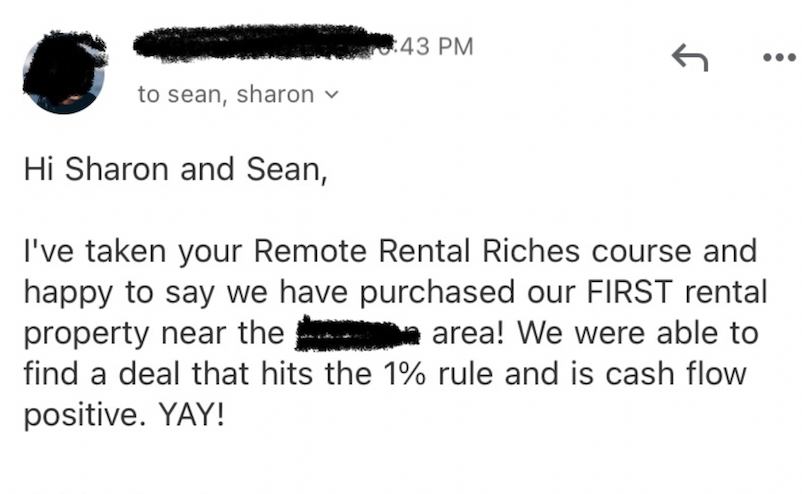Click the reply arrow icon
802x494 pixels.
pyautogui.click(x=690, y=57)
